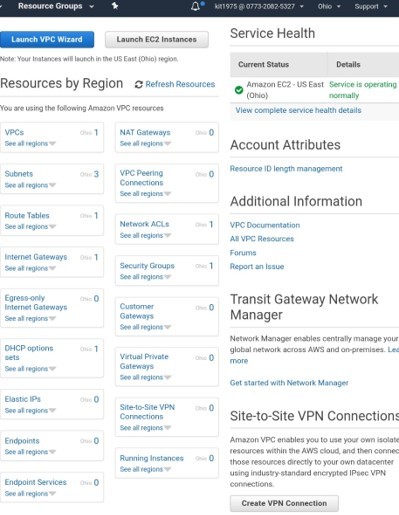The width and height of the screenshot is (399, 515).
Task: Expand See all regions under Security Groups
Action: coord(145,277)
